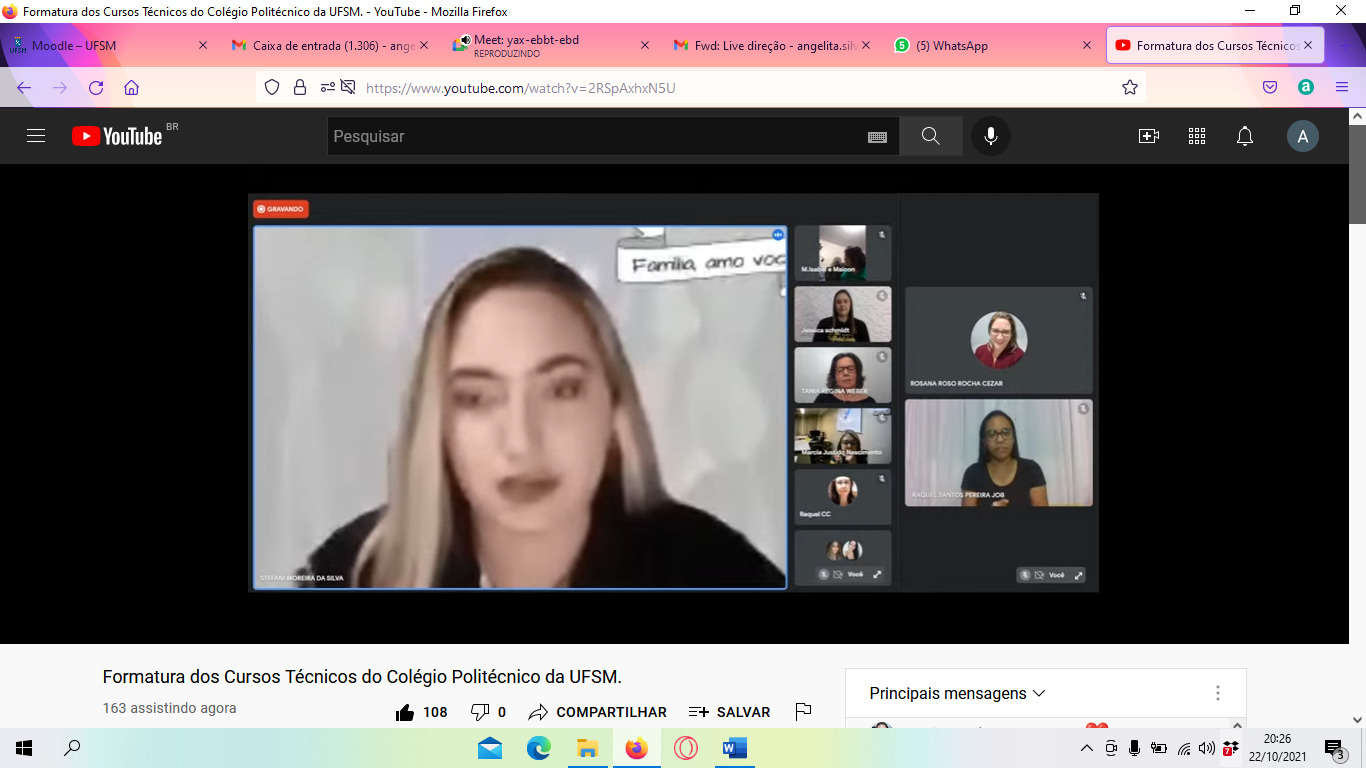Viewport: 1366px width, 768px height.
Task: Open the YouTube hamburger guide menu
Action: (36, 136)
